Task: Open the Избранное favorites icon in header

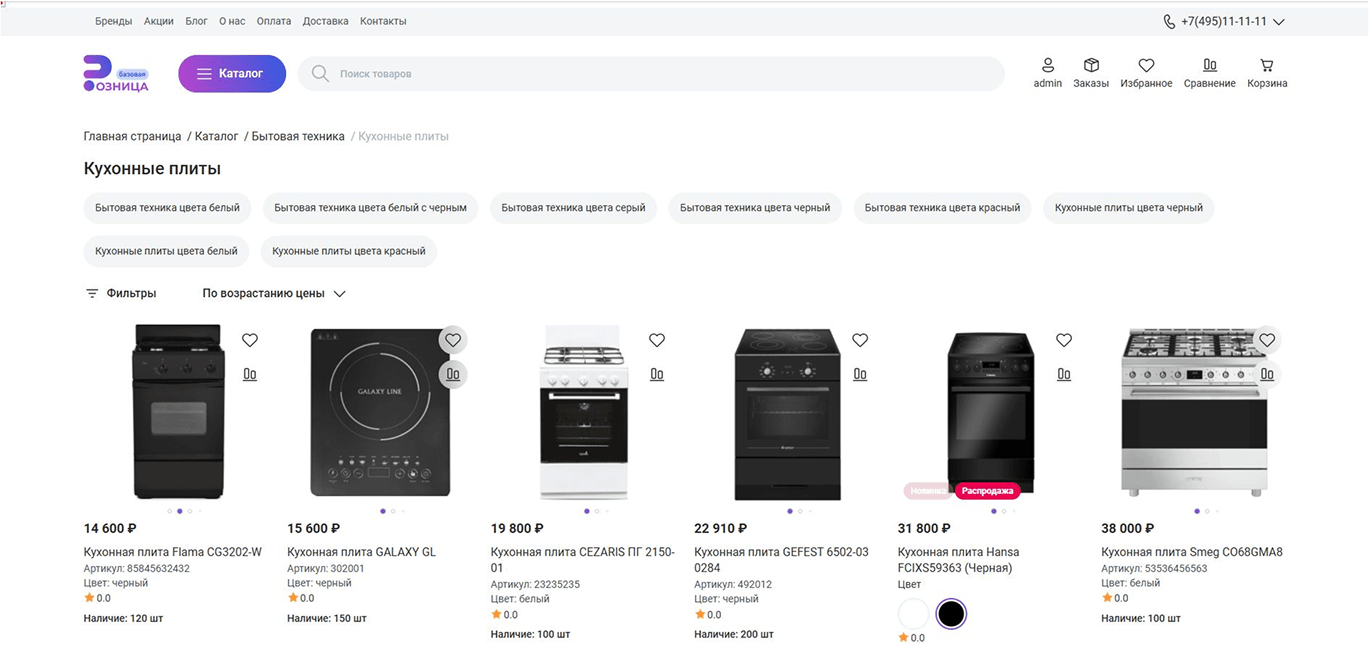Action: click(1146, 65)
